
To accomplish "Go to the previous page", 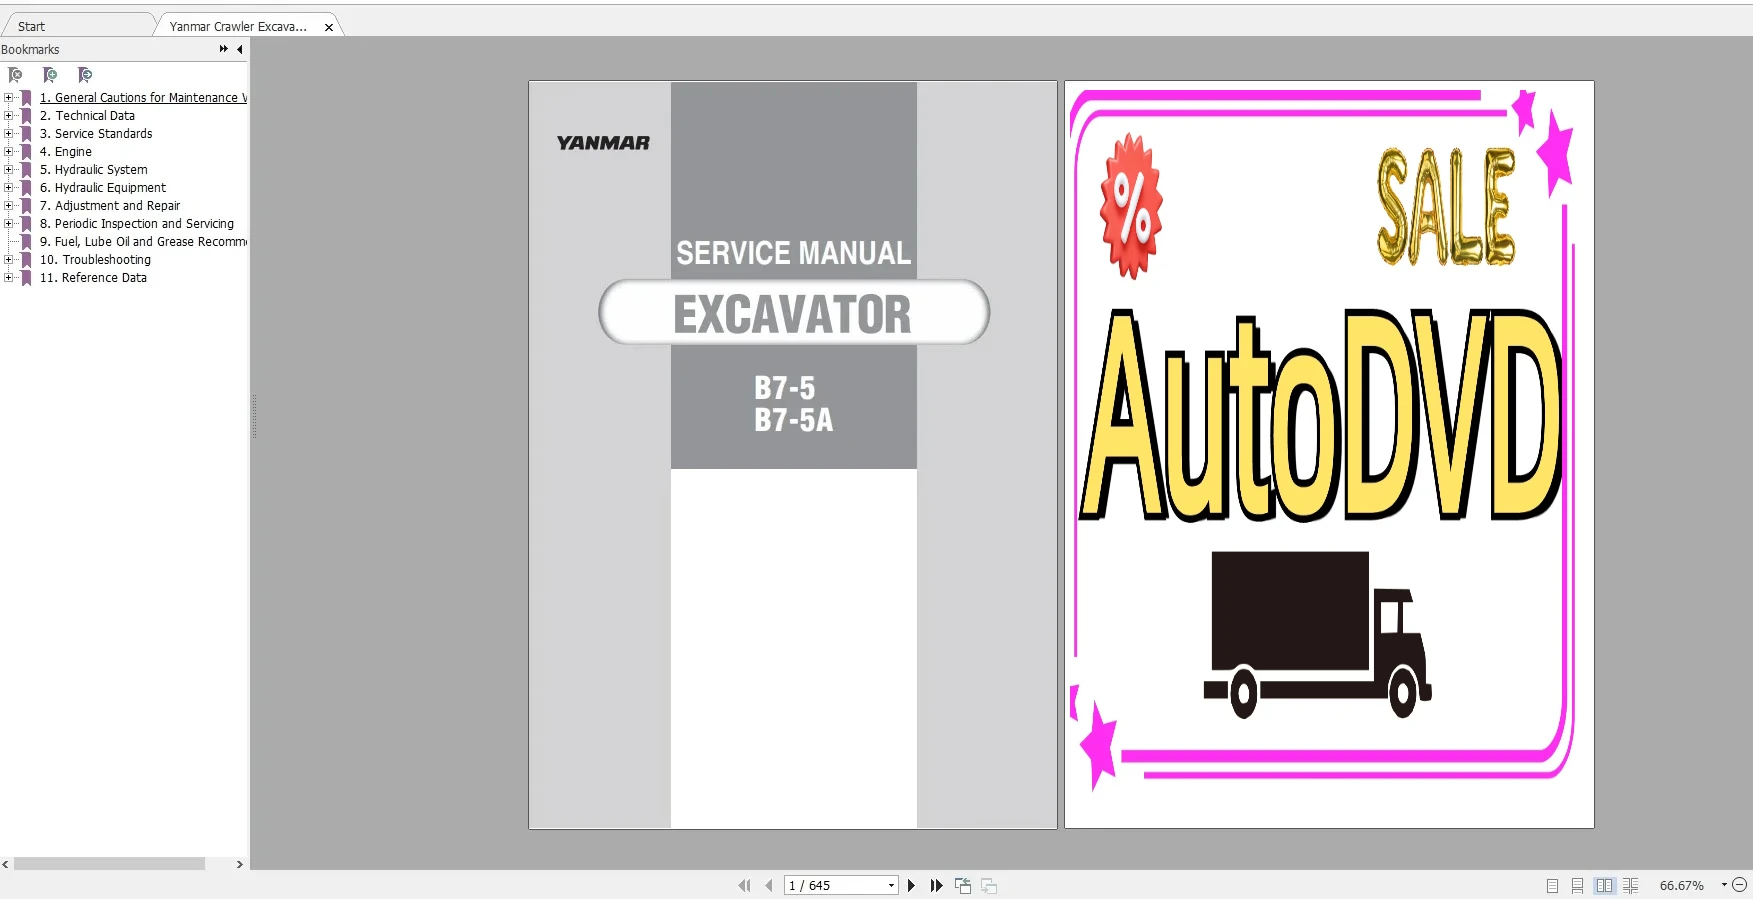I will pos(768,885).
